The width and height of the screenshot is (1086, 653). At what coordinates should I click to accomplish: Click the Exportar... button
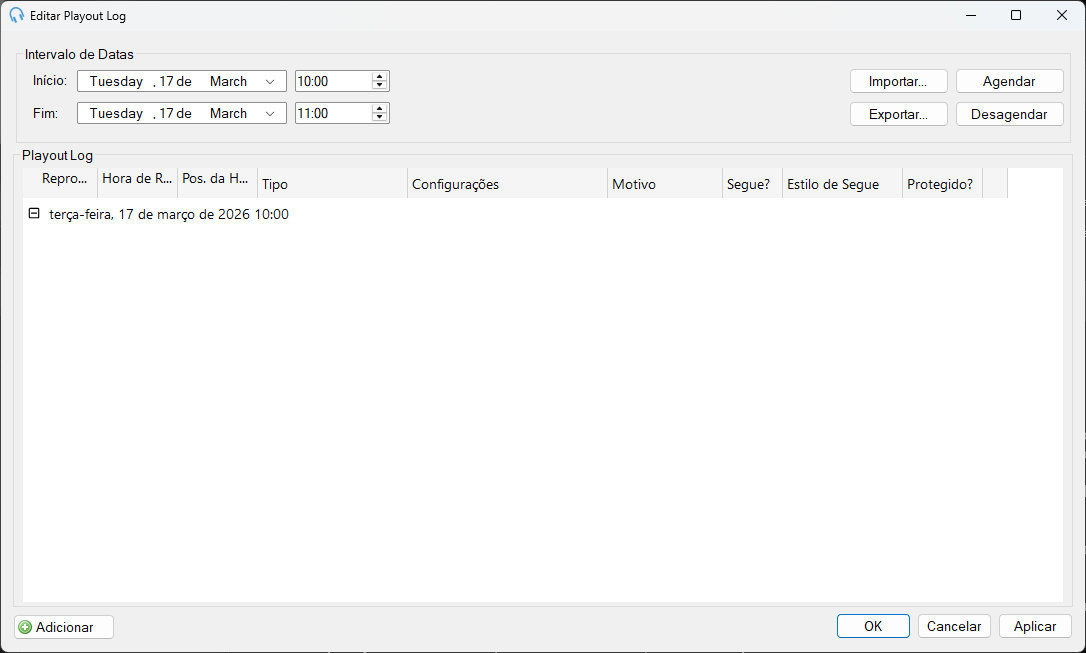[898, 114]
